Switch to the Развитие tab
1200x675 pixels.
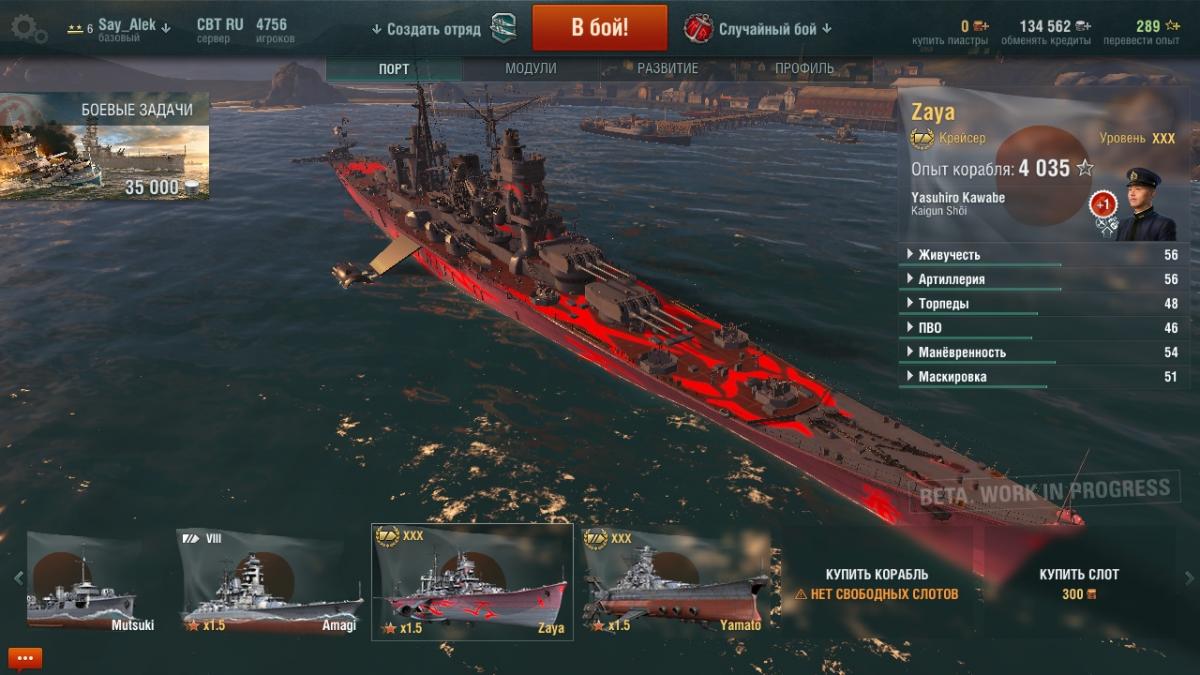point(668,69)
